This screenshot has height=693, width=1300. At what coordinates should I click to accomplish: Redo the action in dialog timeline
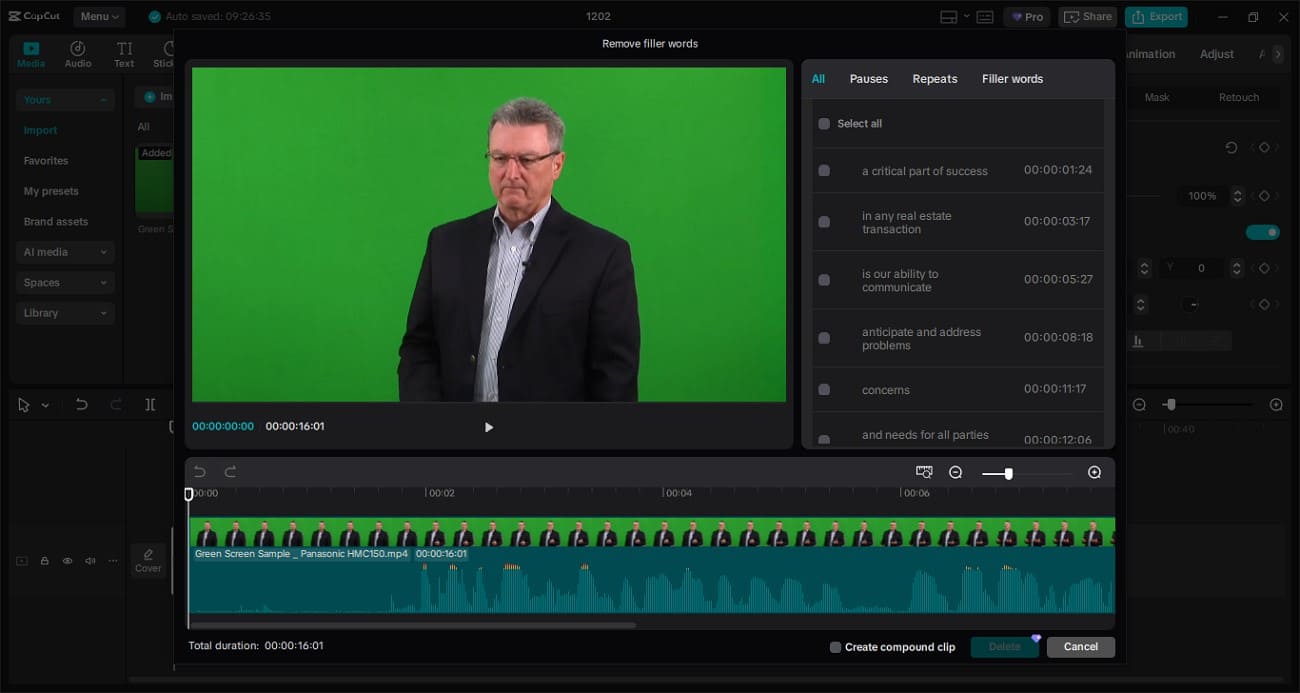coord(230,472)
